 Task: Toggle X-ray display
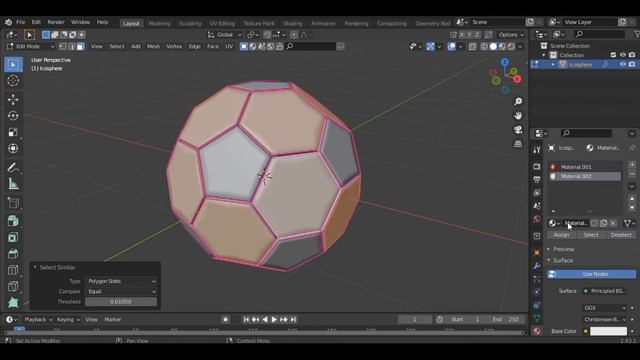[472, 47]
